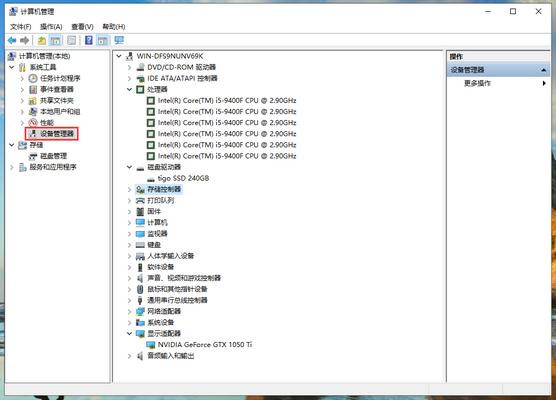Click the blue Help question mark icon
Image resolution: width=556 pixels, height=400 pixels.
click(89, 40)
